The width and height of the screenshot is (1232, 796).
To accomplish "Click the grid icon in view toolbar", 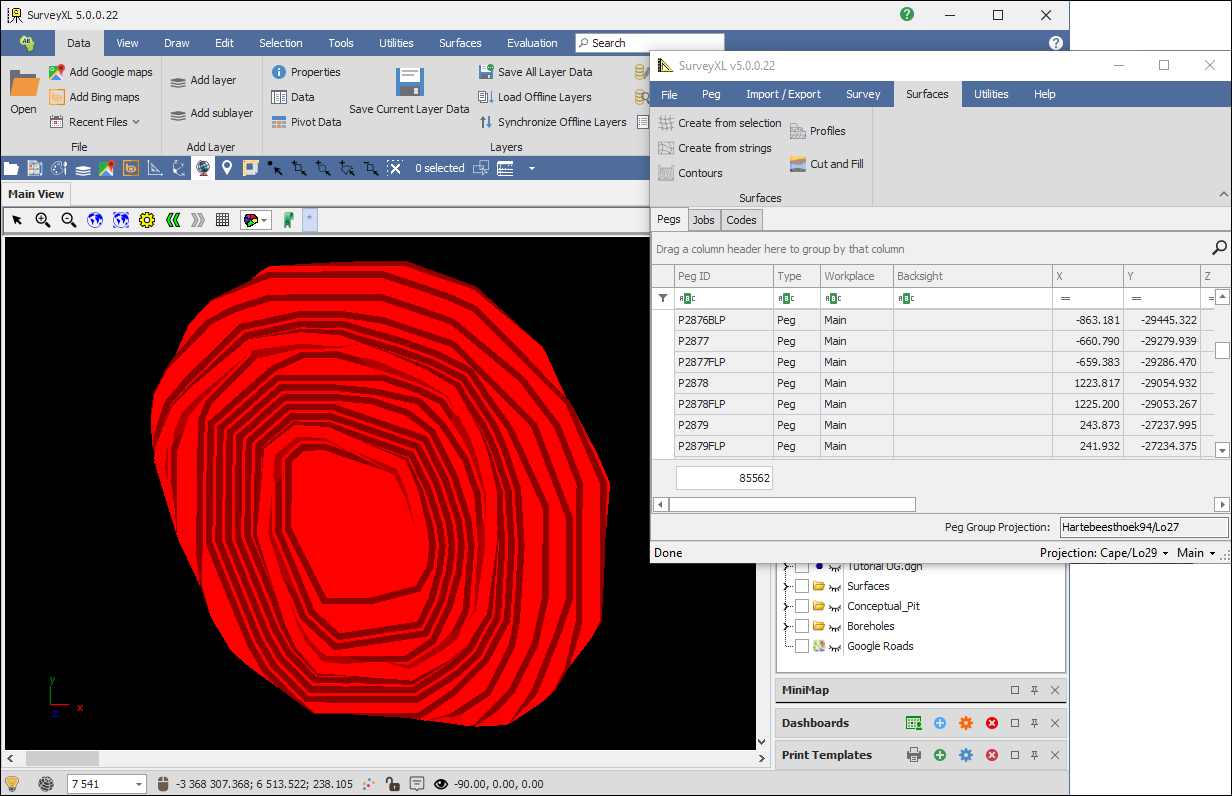I will coord(223,220).
